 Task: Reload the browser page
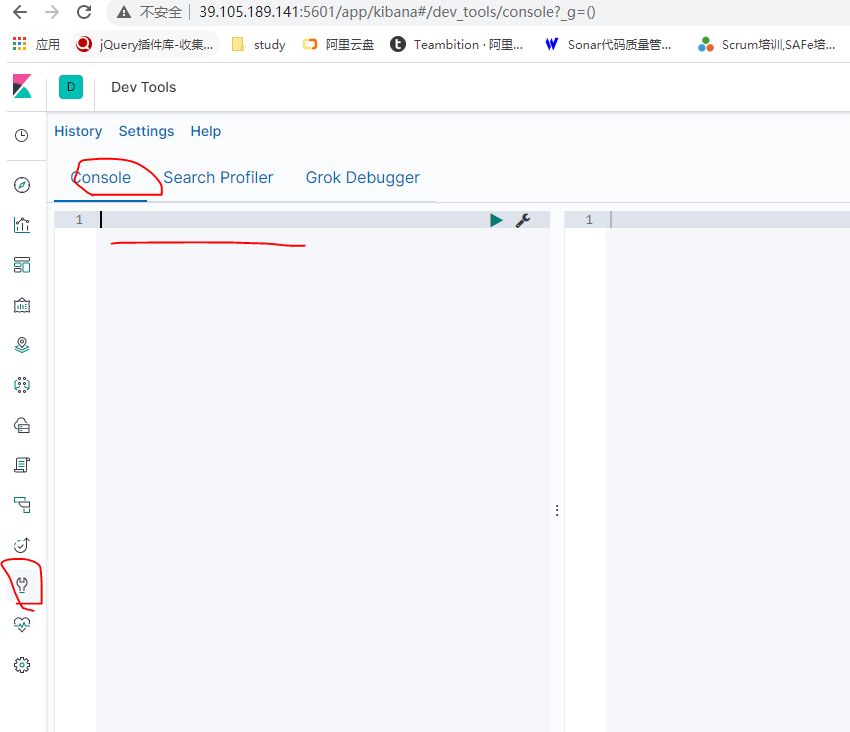coord(84,12)
